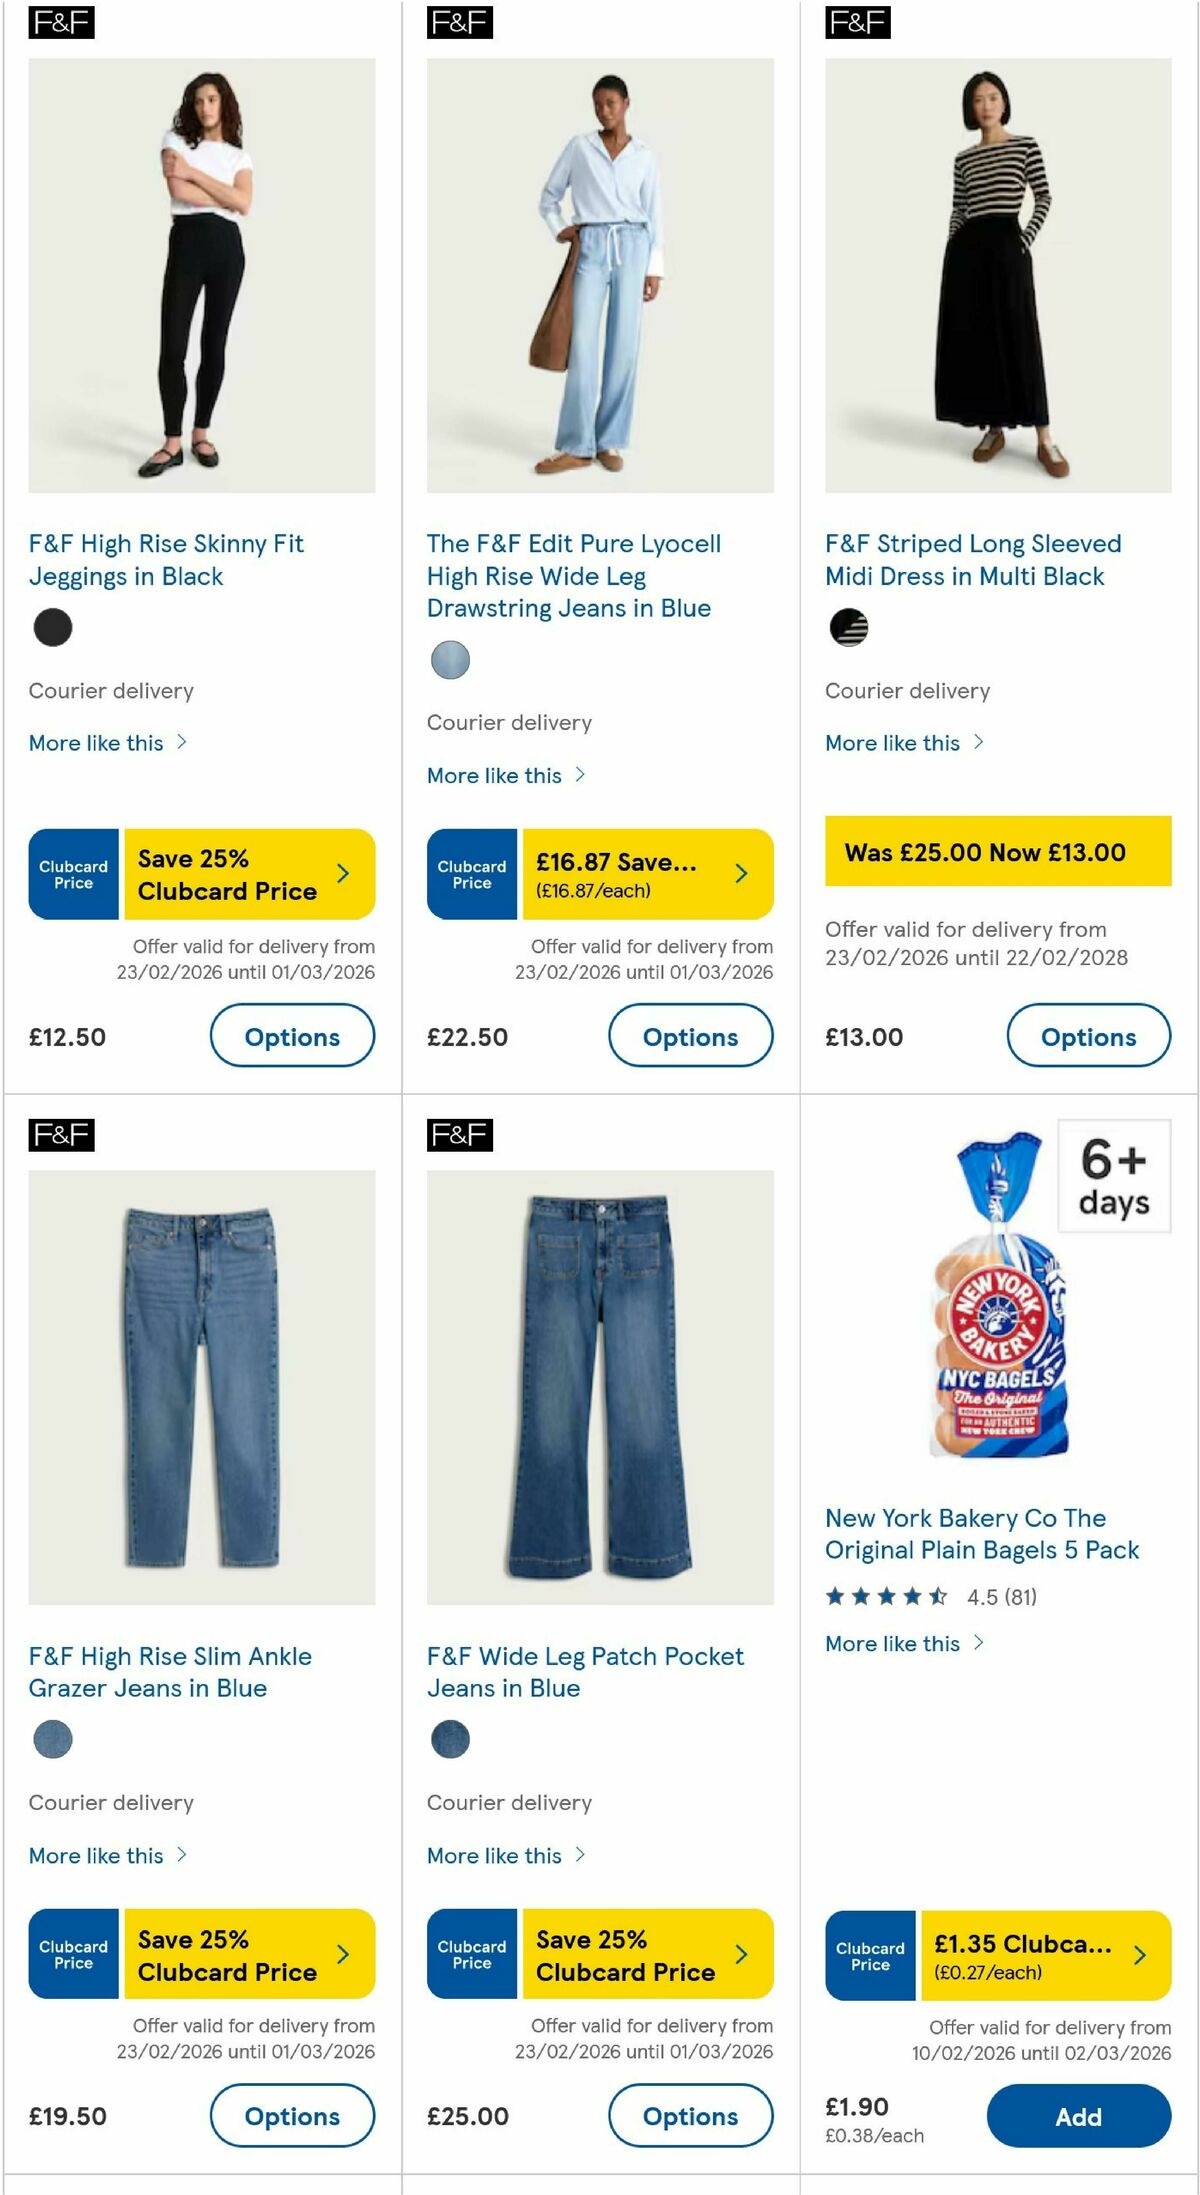Click the Clubcard Price icon on the ankle grazer deal
The height and width of the screenshot is (2195, 1200).
[x=72, y=1953]
